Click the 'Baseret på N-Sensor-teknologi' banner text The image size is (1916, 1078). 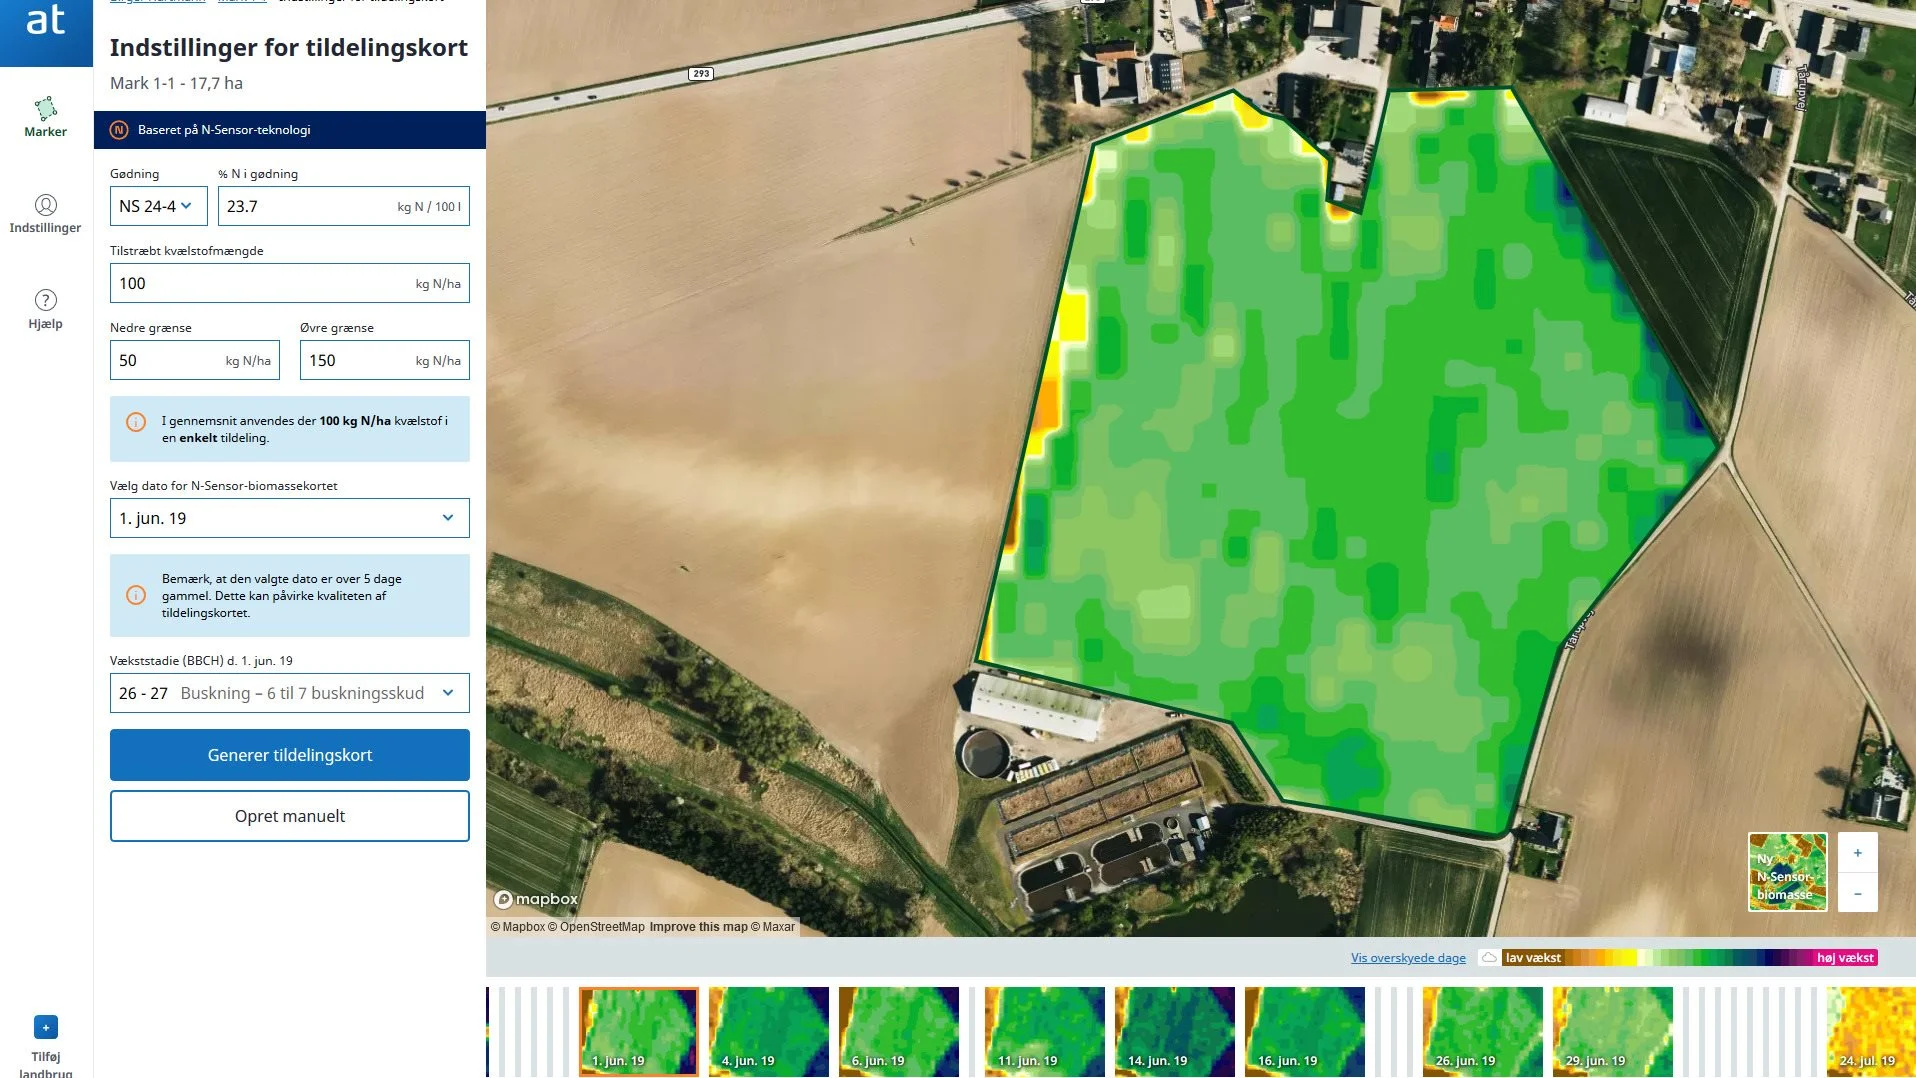click(224, 130)
